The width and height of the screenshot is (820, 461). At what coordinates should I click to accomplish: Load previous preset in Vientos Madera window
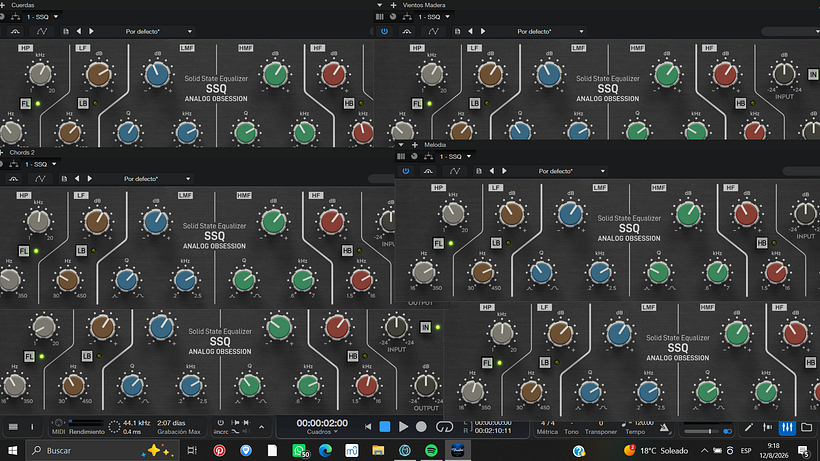click(x=470, y=31)
